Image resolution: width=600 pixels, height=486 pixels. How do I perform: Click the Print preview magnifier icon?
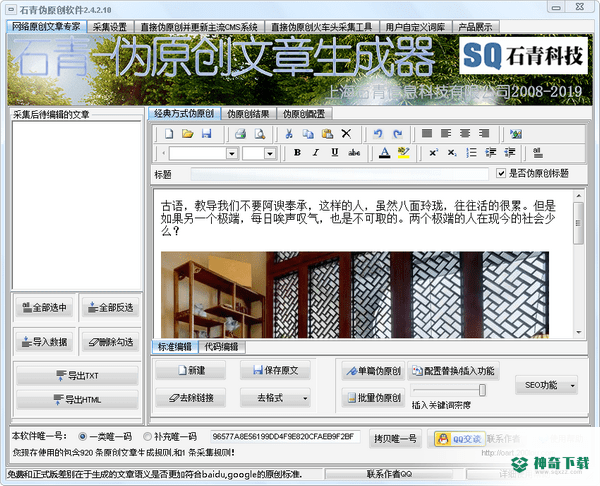click(x=260, y=134)
